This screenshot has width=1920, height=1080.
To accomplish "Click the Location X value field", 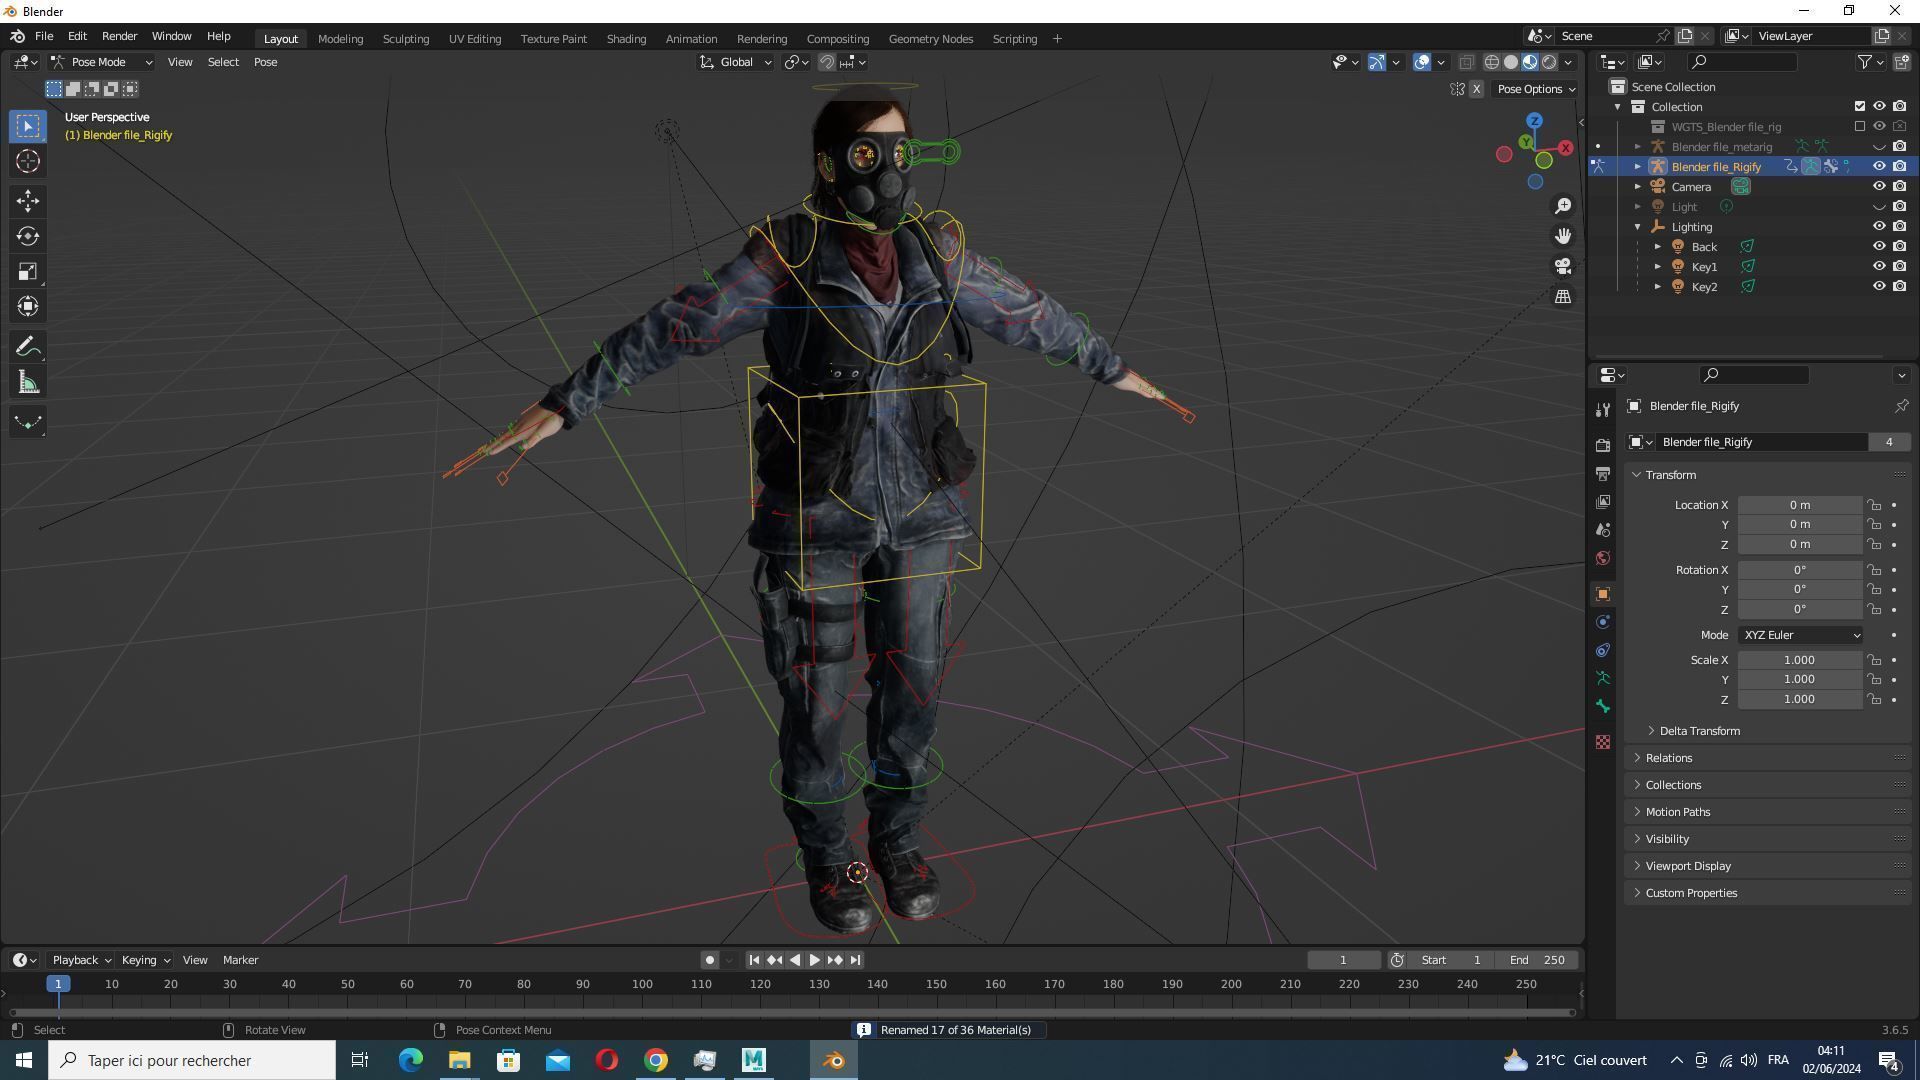I will [x=1798, y=505].
